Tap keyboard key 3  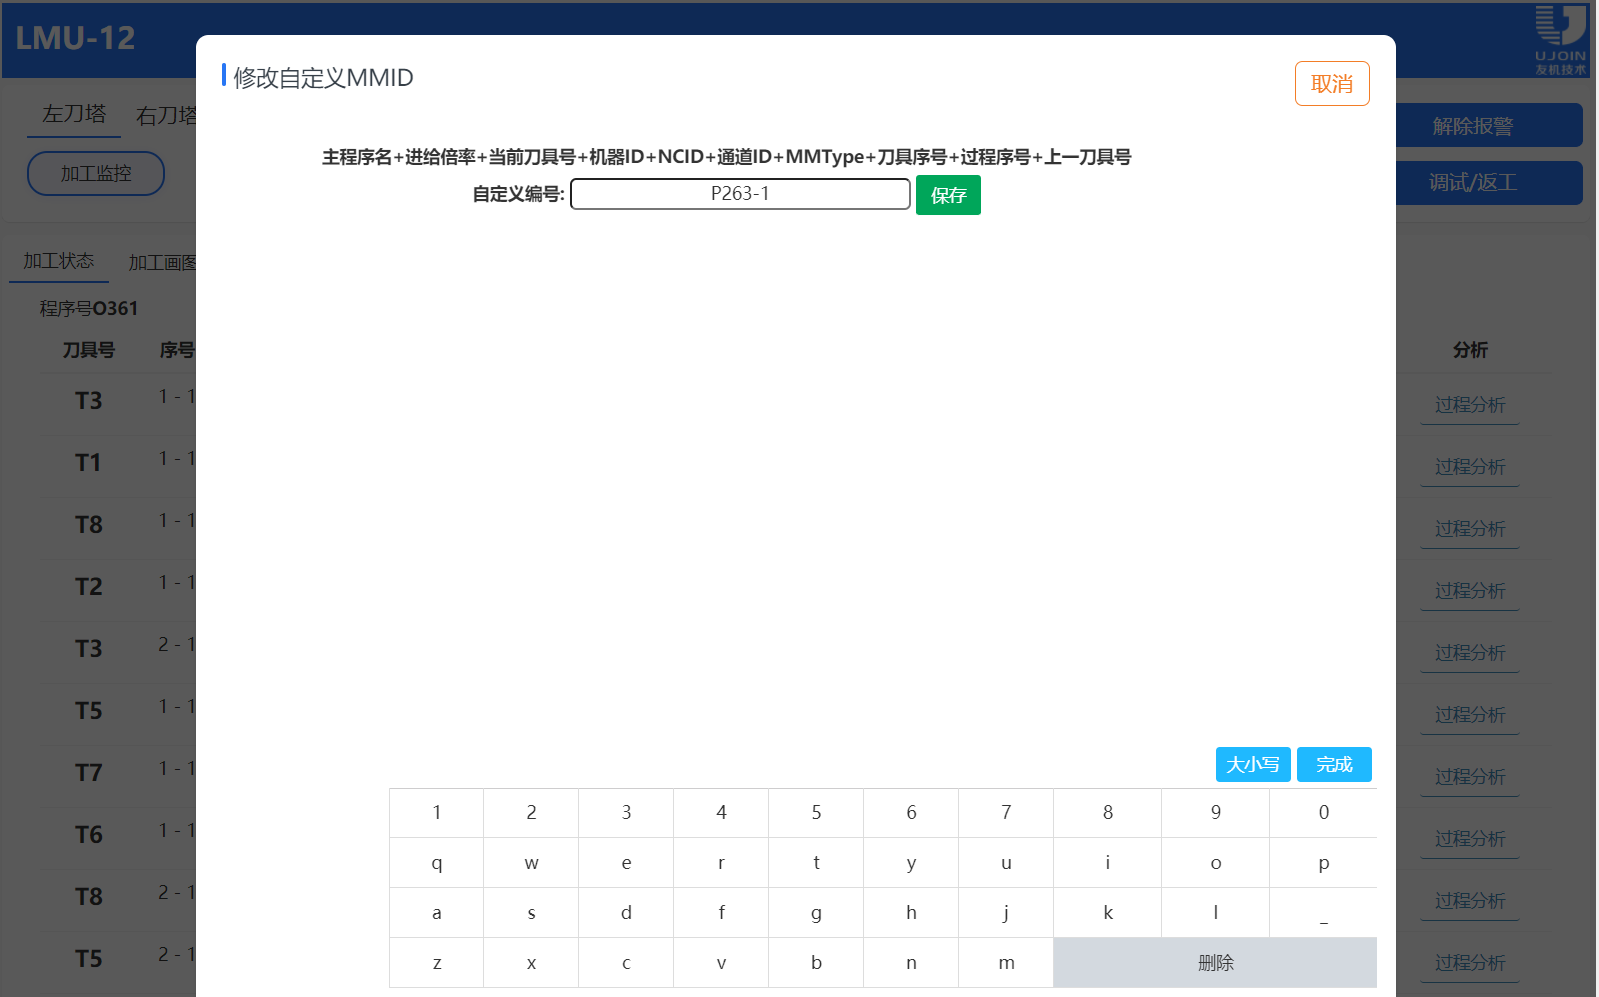[x=626, y=813]
